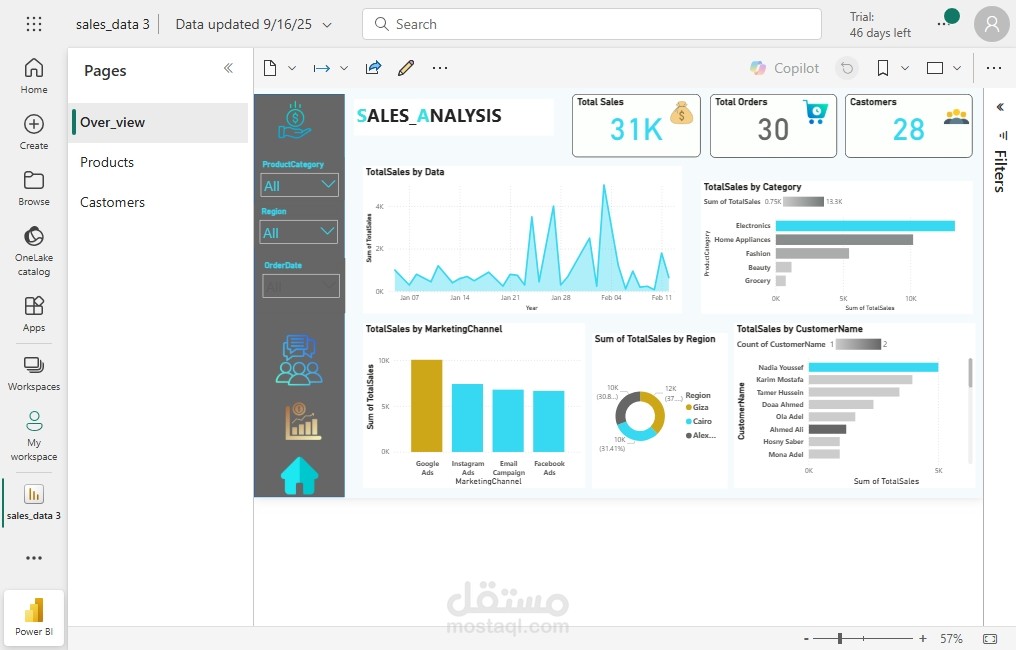The image size is (1016, 650).
Task: Click Trial 46 days left text
Action: point(880,25)
